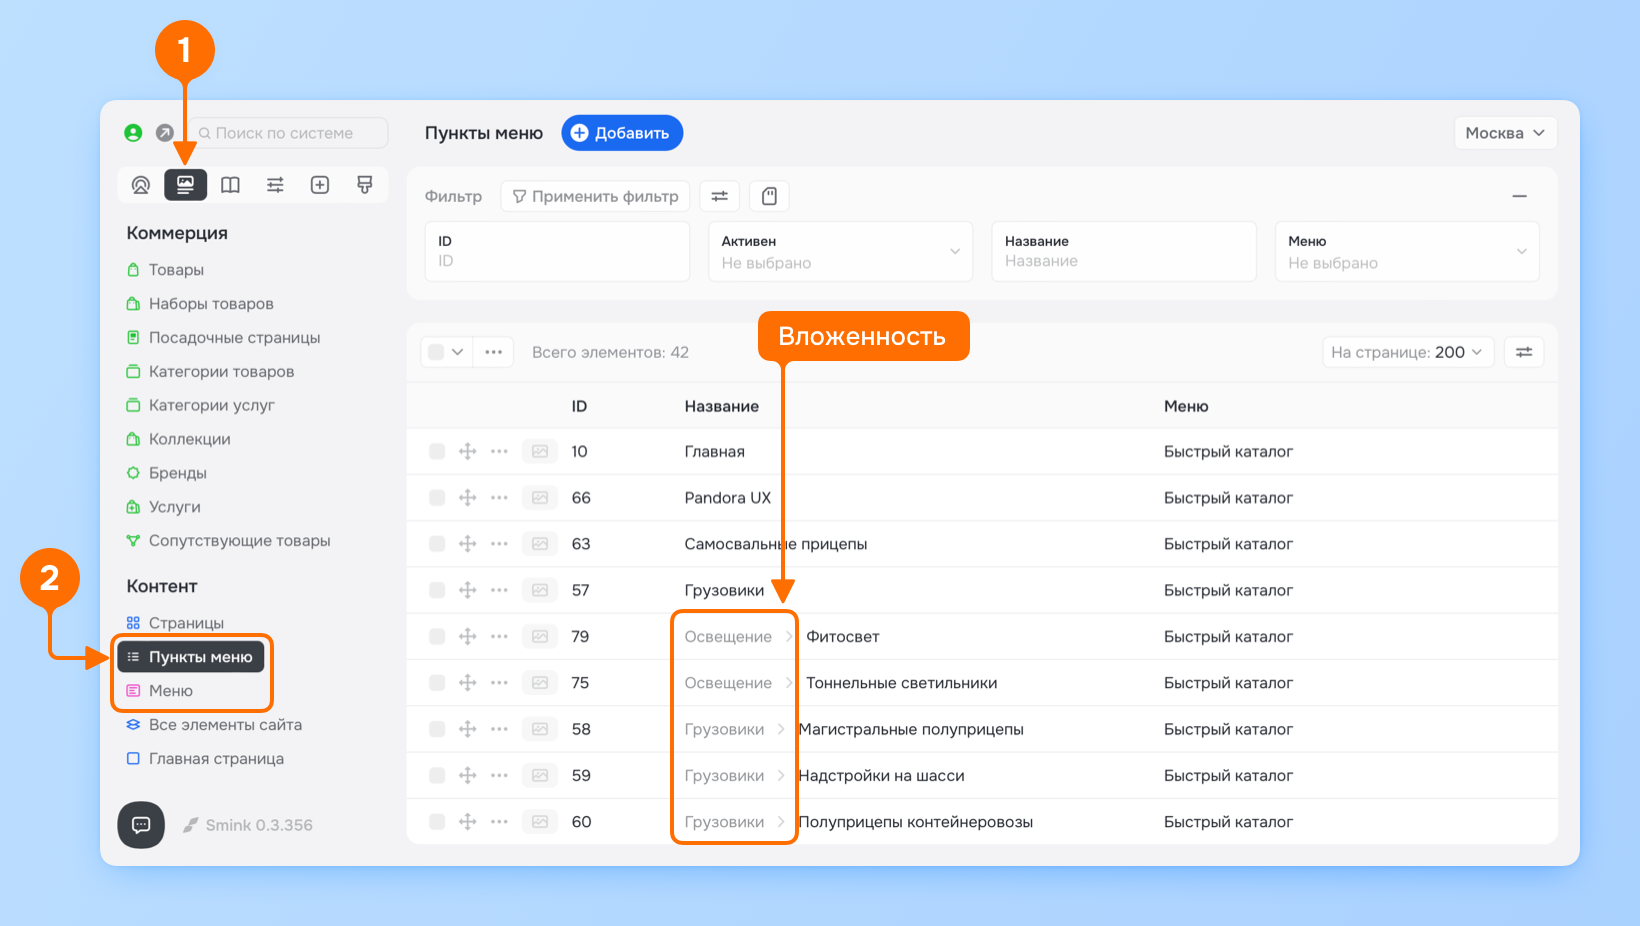Viewport: 1640px width, 926px height.
Task: Open three-dots menu for row Фитосвет
Action: 499,636
